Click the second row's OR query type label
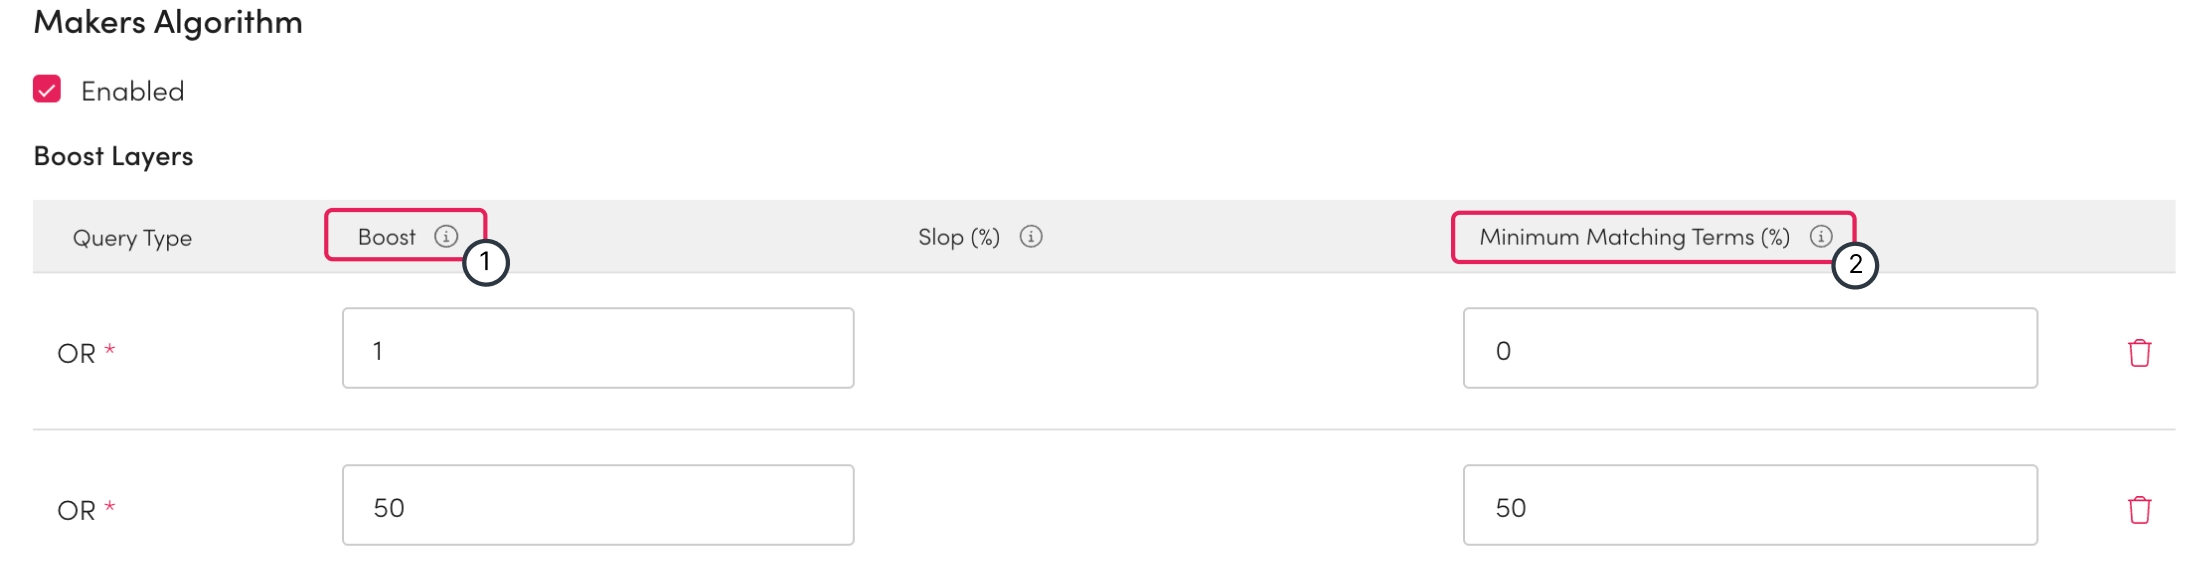Image resolution: width=2198 pixels, height=570 pixels. click(x=77, y=510)
